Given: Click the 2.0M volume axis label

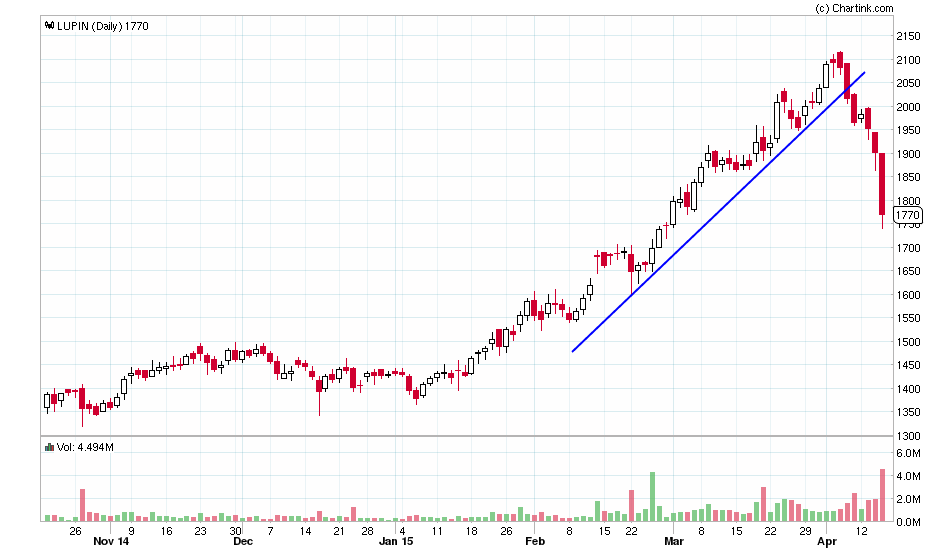Looking at the screenshot, I should [x=908, y=499].
